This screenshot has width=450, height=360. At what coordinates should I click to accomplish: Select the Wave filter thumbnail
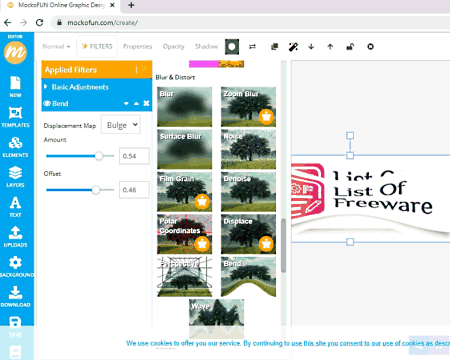point(216,312)
